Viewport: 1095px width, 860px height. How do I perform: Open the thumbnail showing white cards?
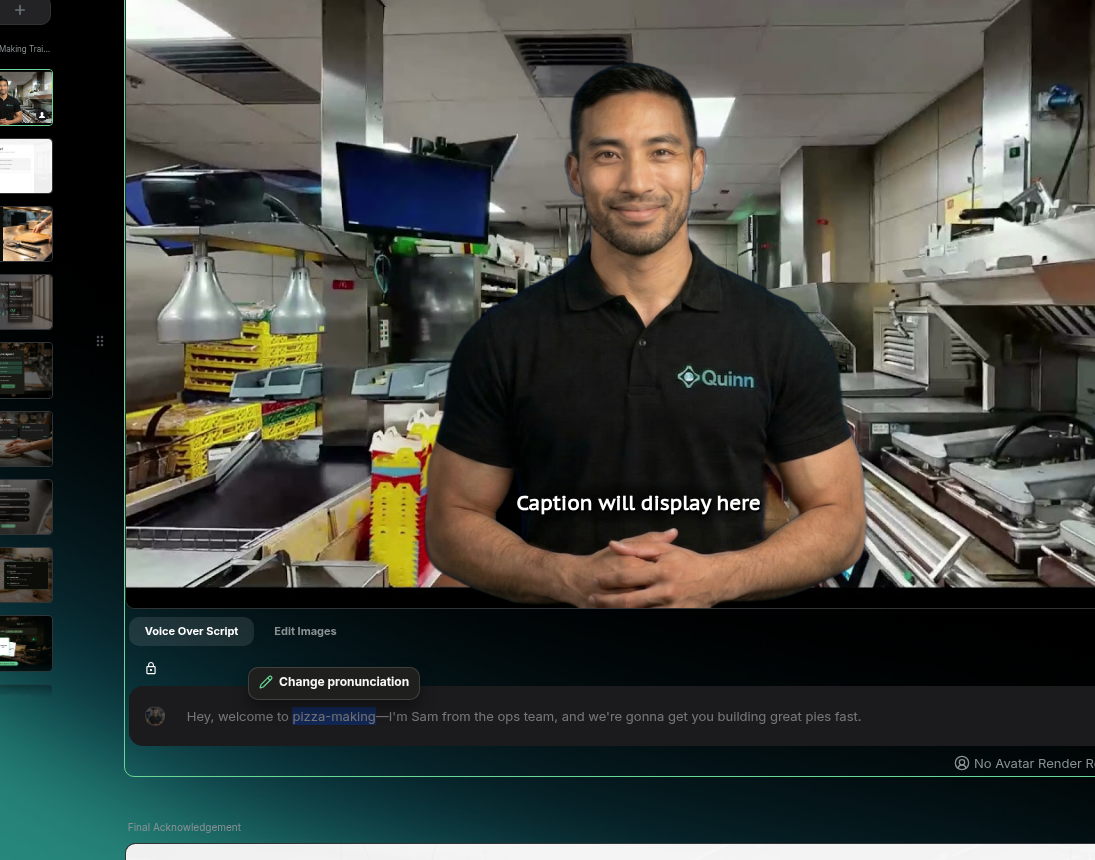26,643
